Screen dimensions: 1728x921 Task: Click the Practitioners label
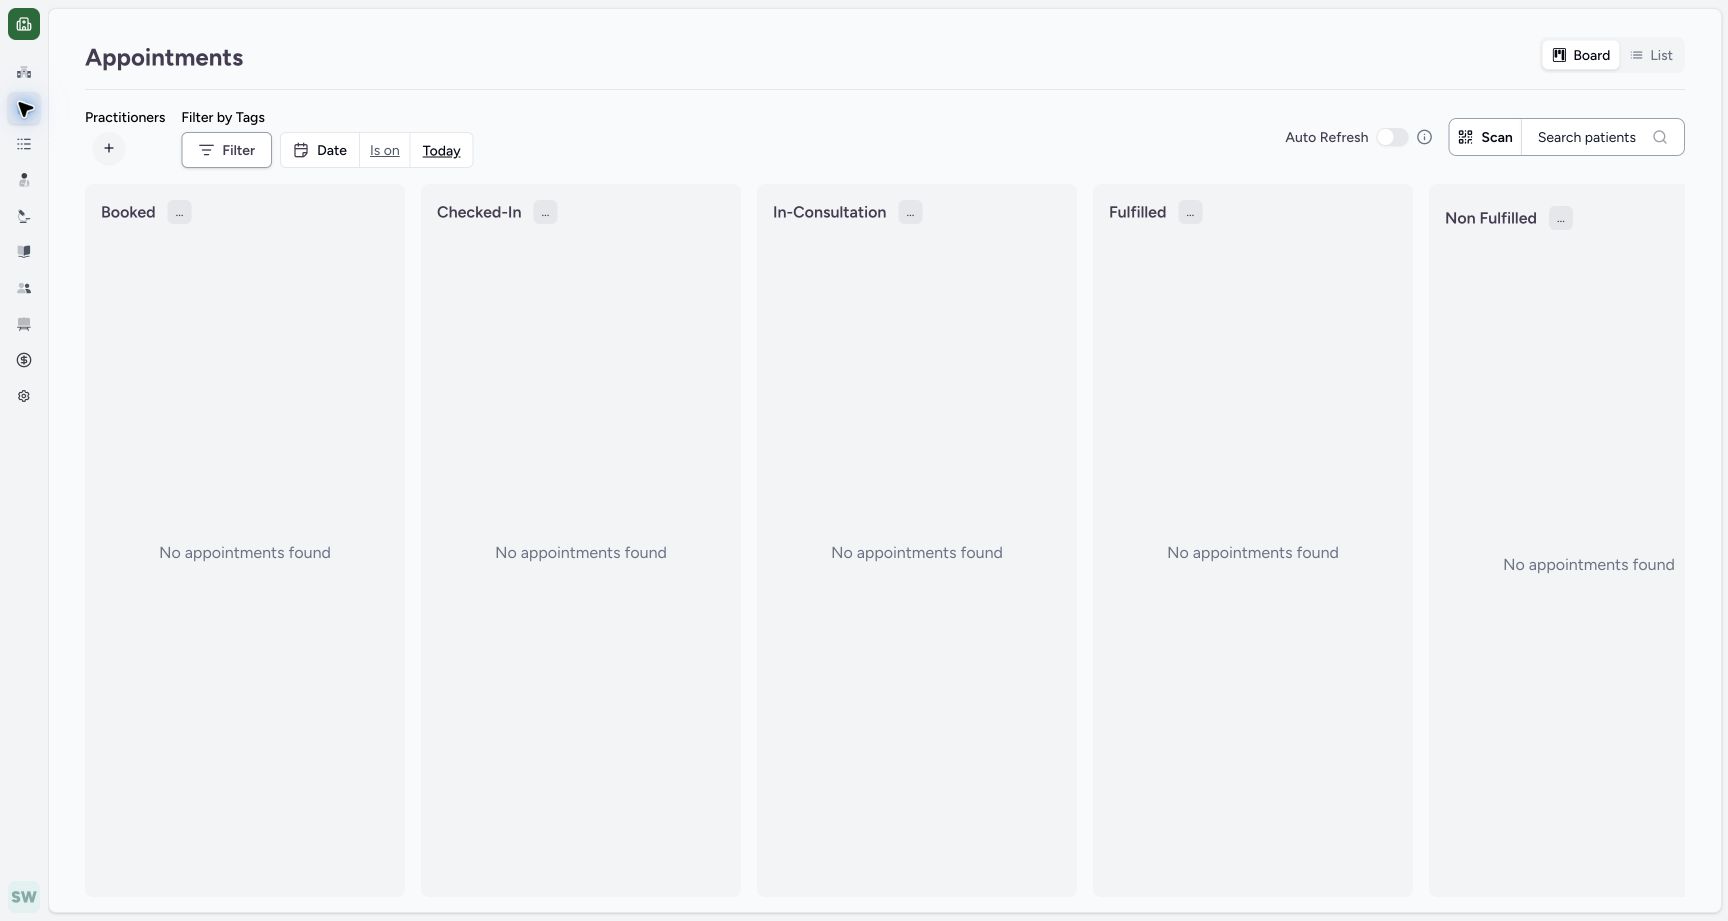125,117
